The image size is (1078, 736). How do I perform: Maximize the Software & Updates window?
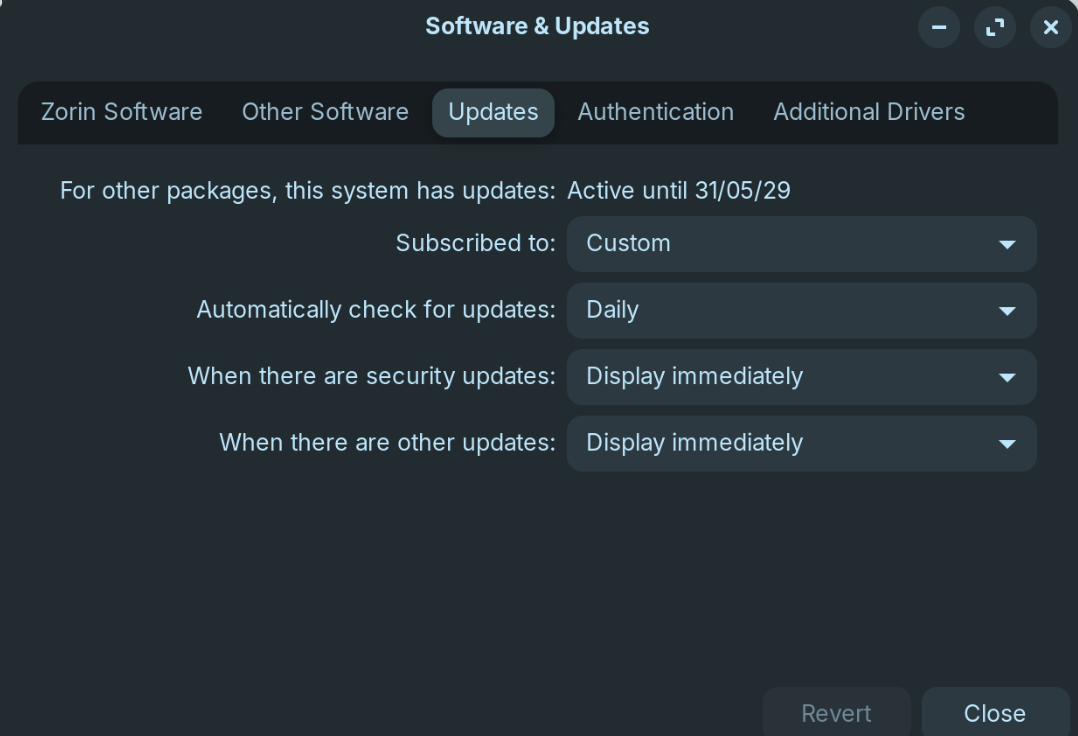994,28
